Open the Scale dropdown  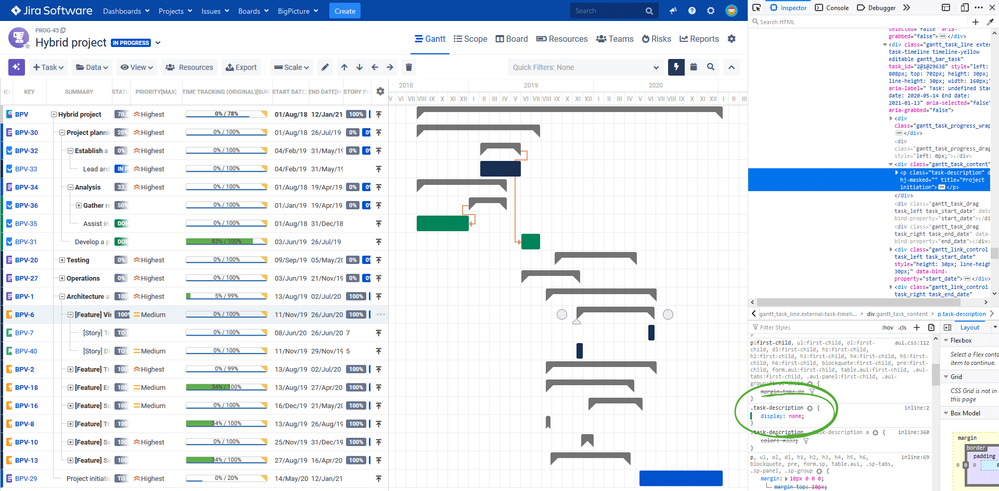tap(291, 67)
